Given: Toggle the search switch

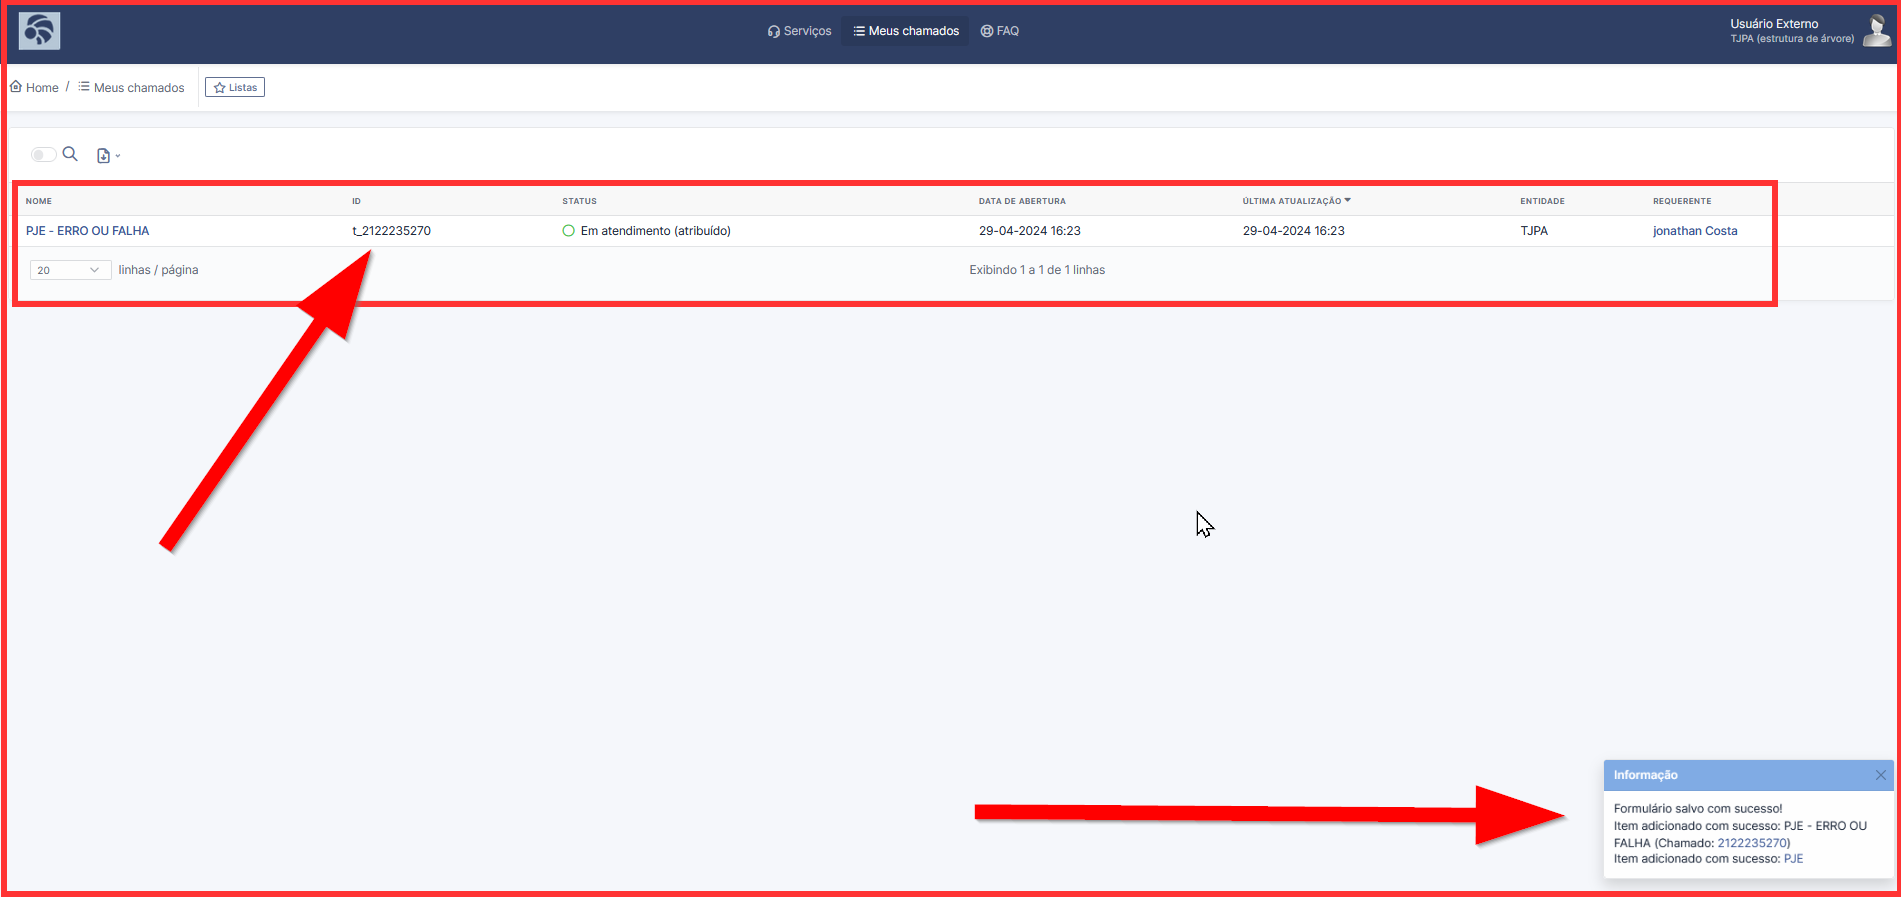Looking at the screenshot, I should click(43, 155).
